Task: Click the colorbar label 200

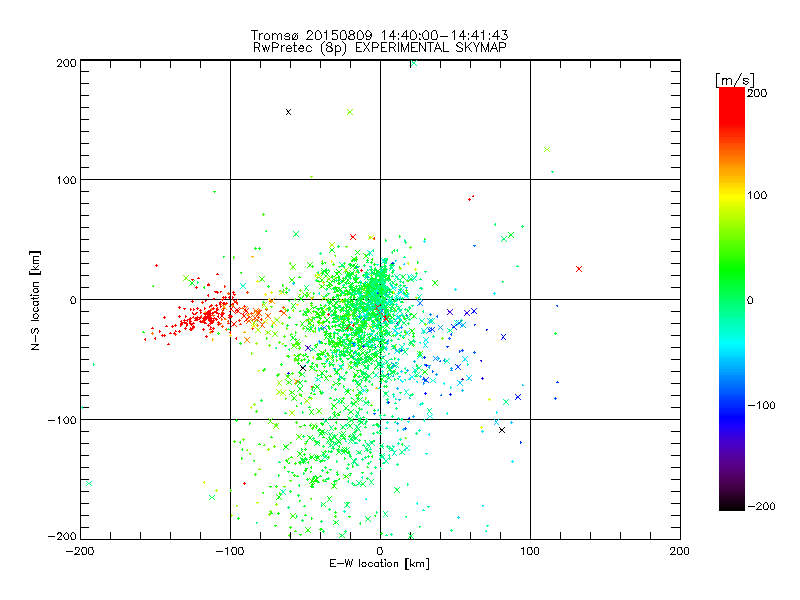Action: (757, 93)
